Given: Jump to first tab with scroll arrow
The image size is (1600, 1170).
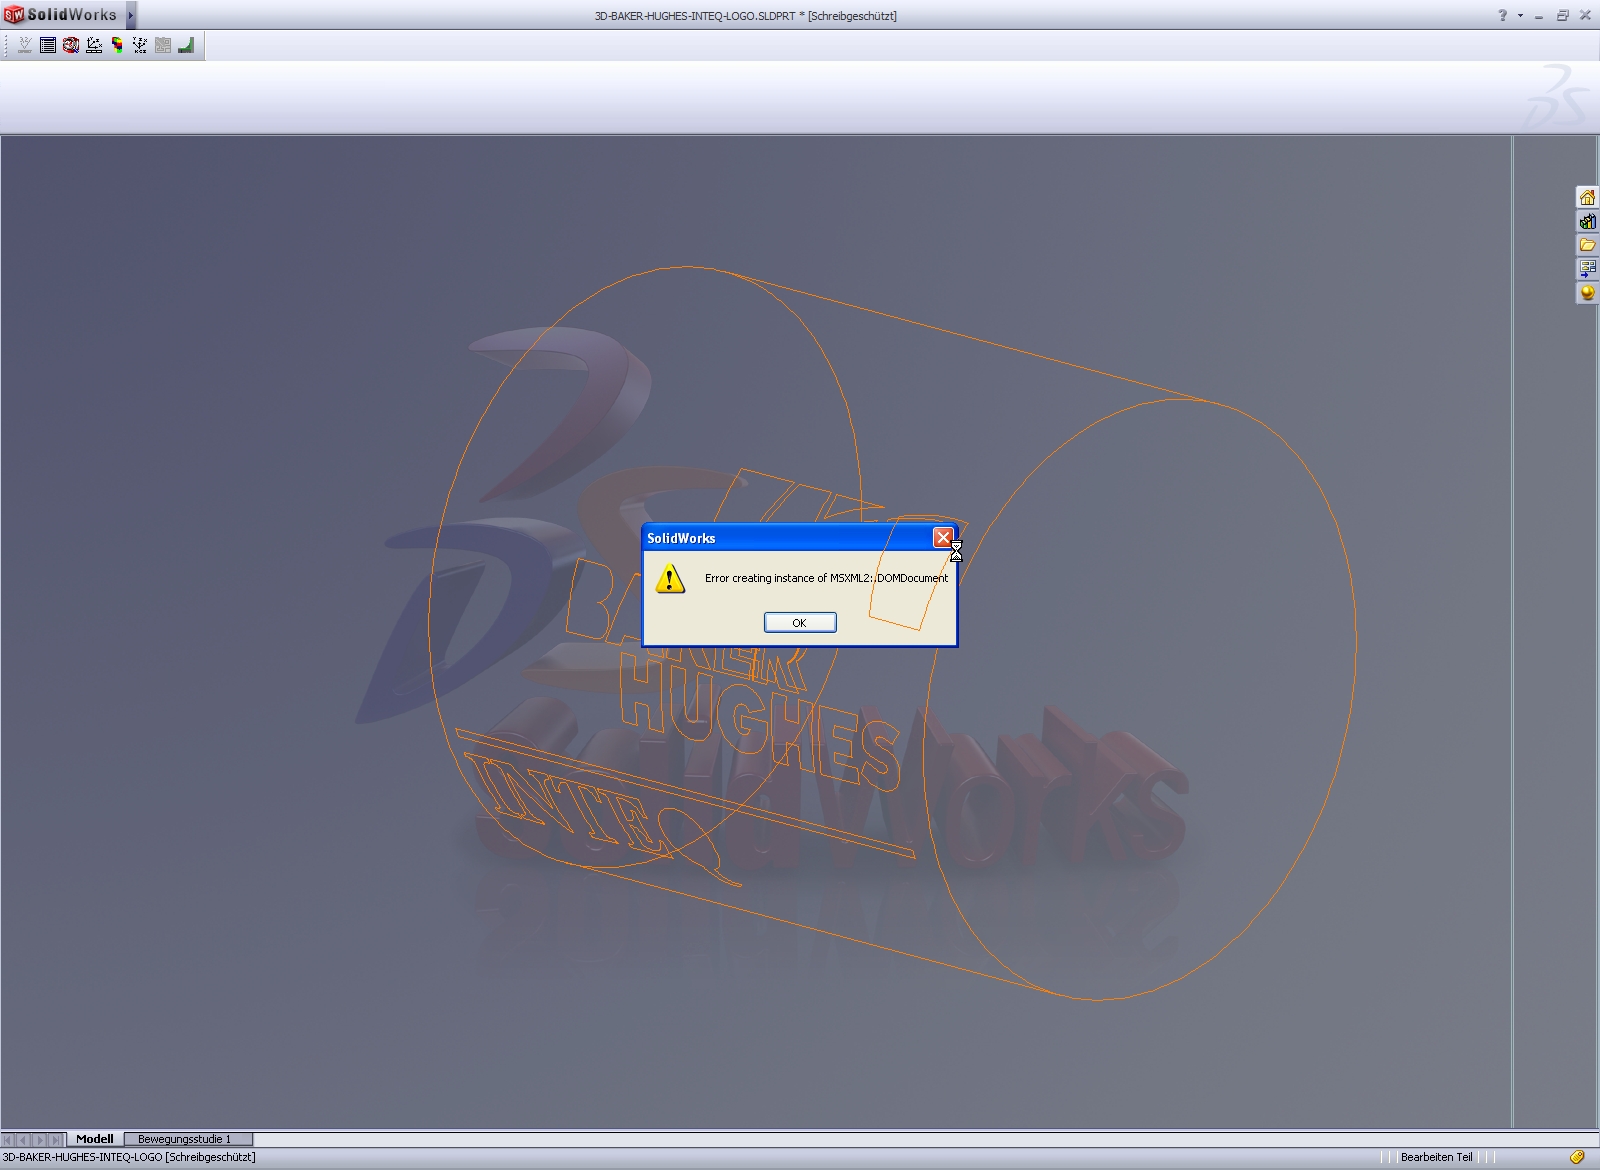Looking at the screenshot, I should point(9,1139).
